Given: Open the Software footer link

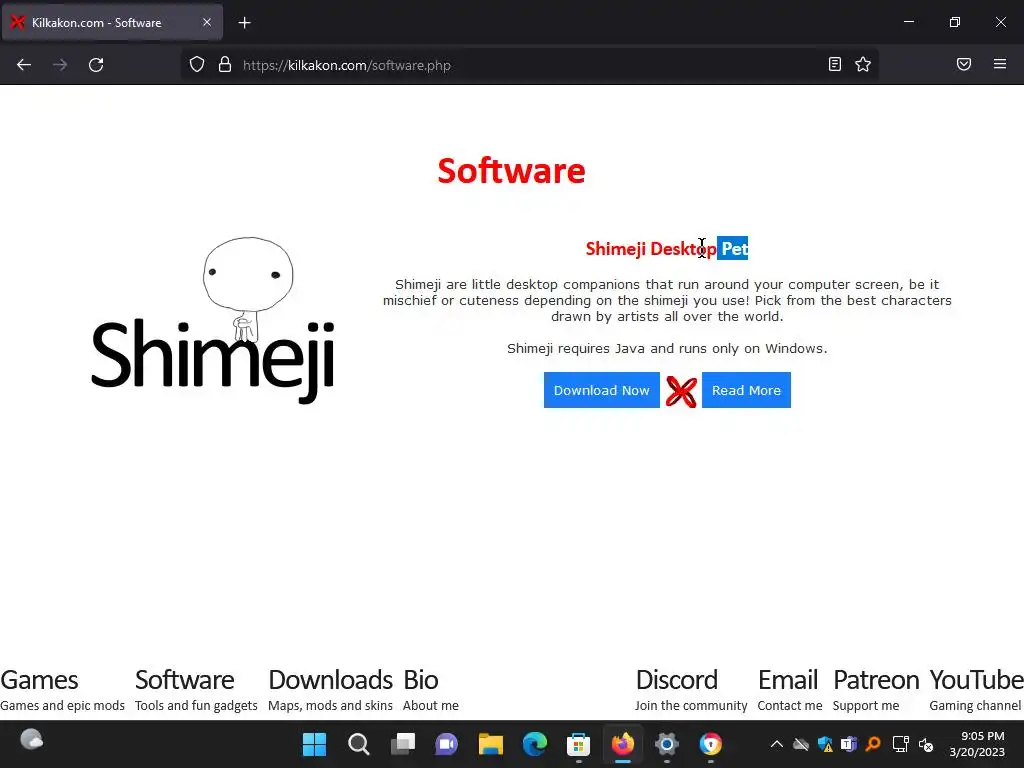Looking at the screenshot, I should click(x=196, y=689).
